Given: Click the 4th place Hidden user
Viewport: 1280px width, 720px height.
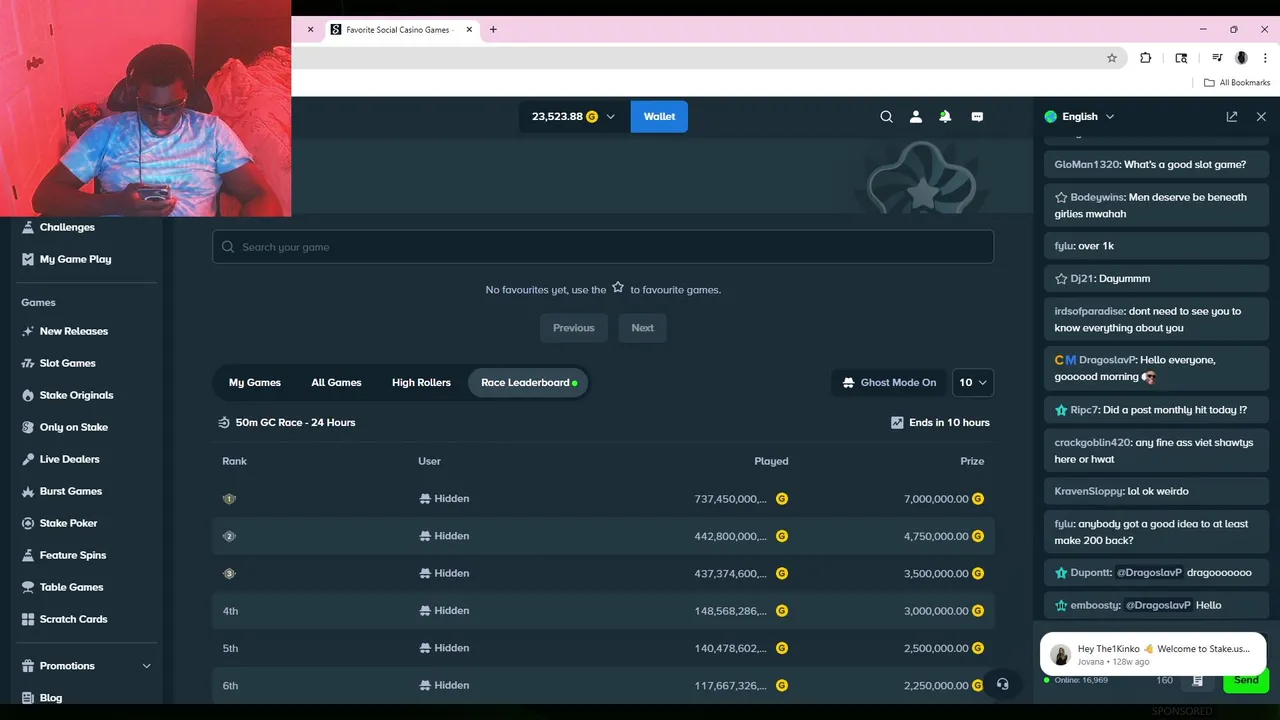Looking at the screenshot, I should [444, 611].
